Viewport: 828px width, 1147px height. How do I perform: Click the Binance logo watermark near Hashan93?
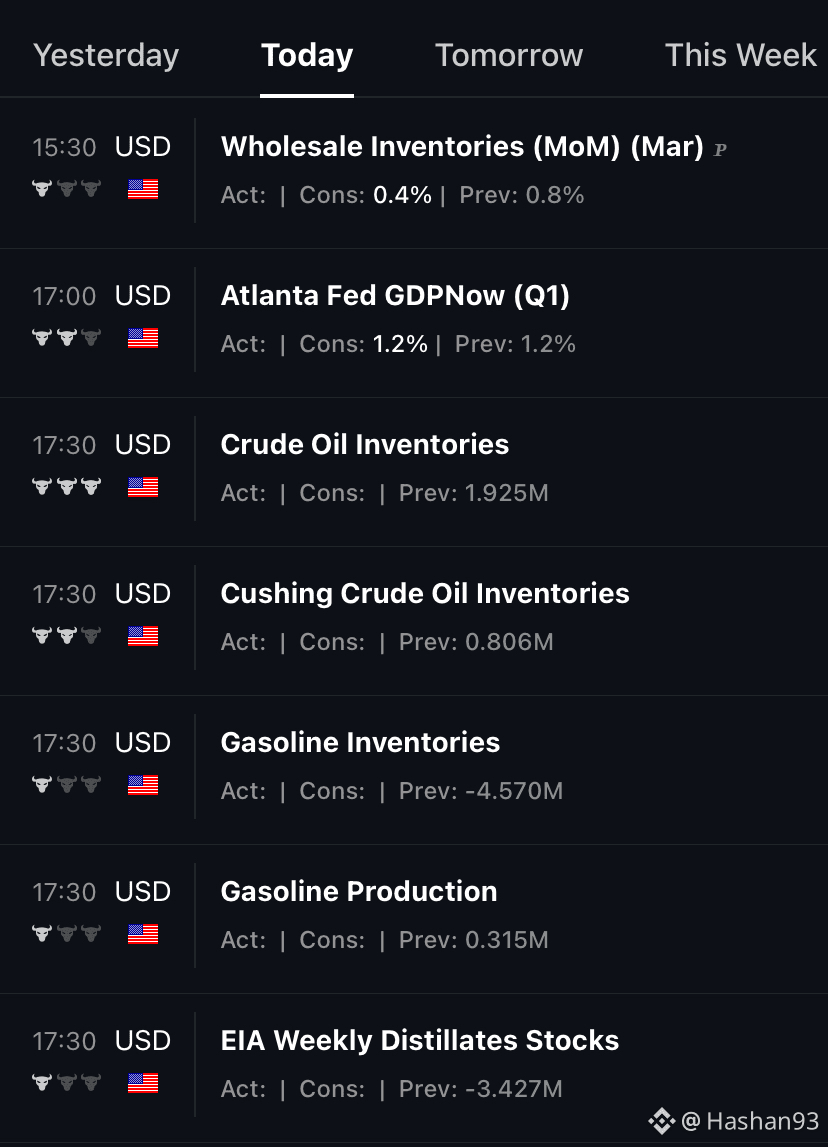pos(662,1121)
